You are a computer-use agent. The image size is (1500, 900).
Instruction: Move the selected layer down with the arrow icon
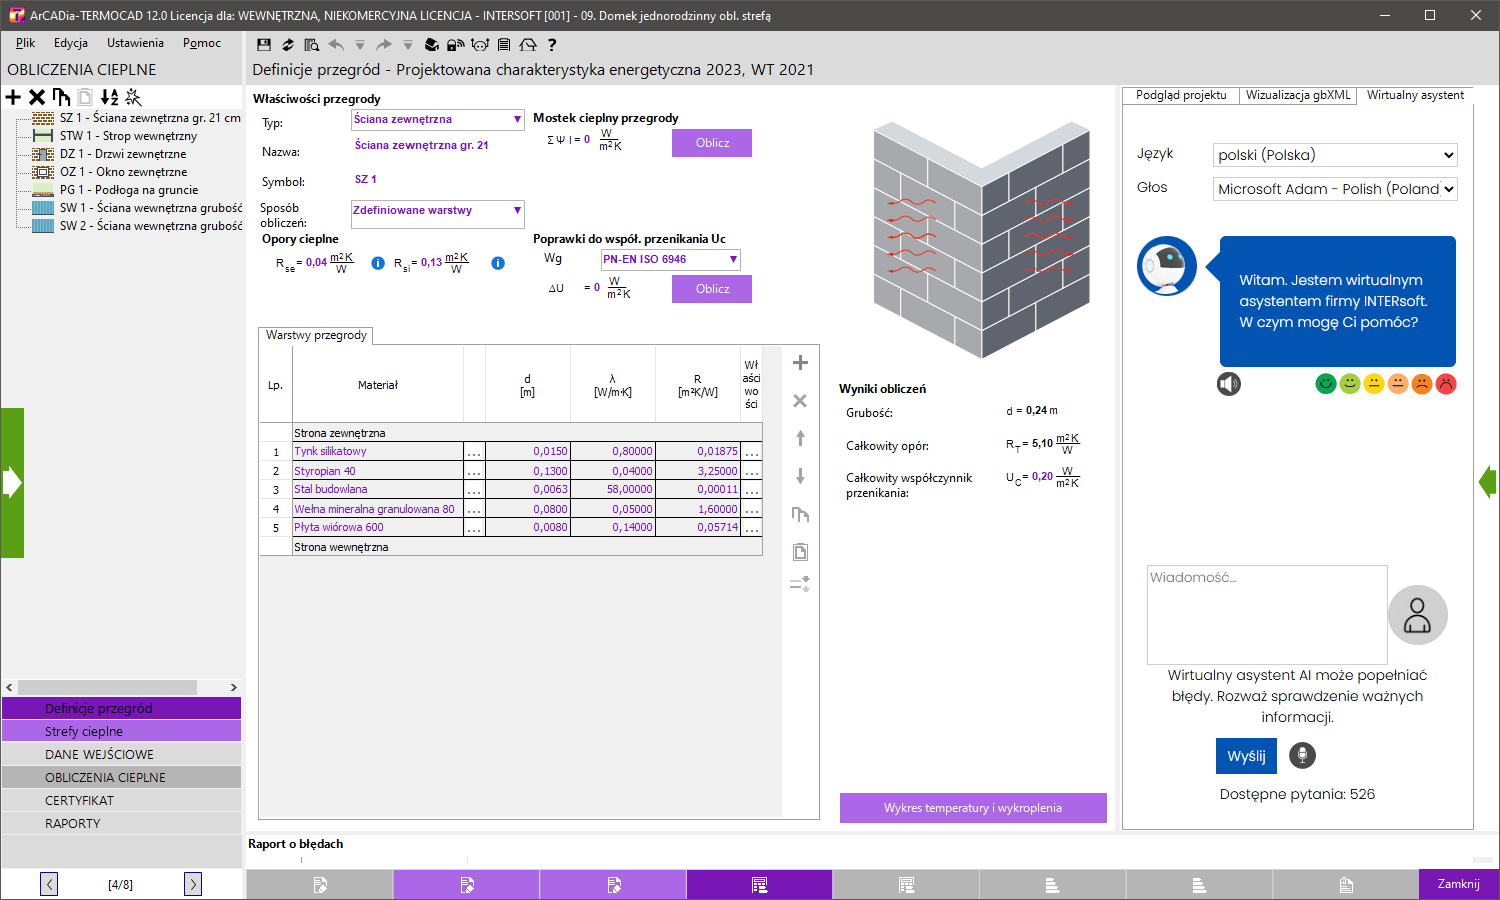point(799,476)
